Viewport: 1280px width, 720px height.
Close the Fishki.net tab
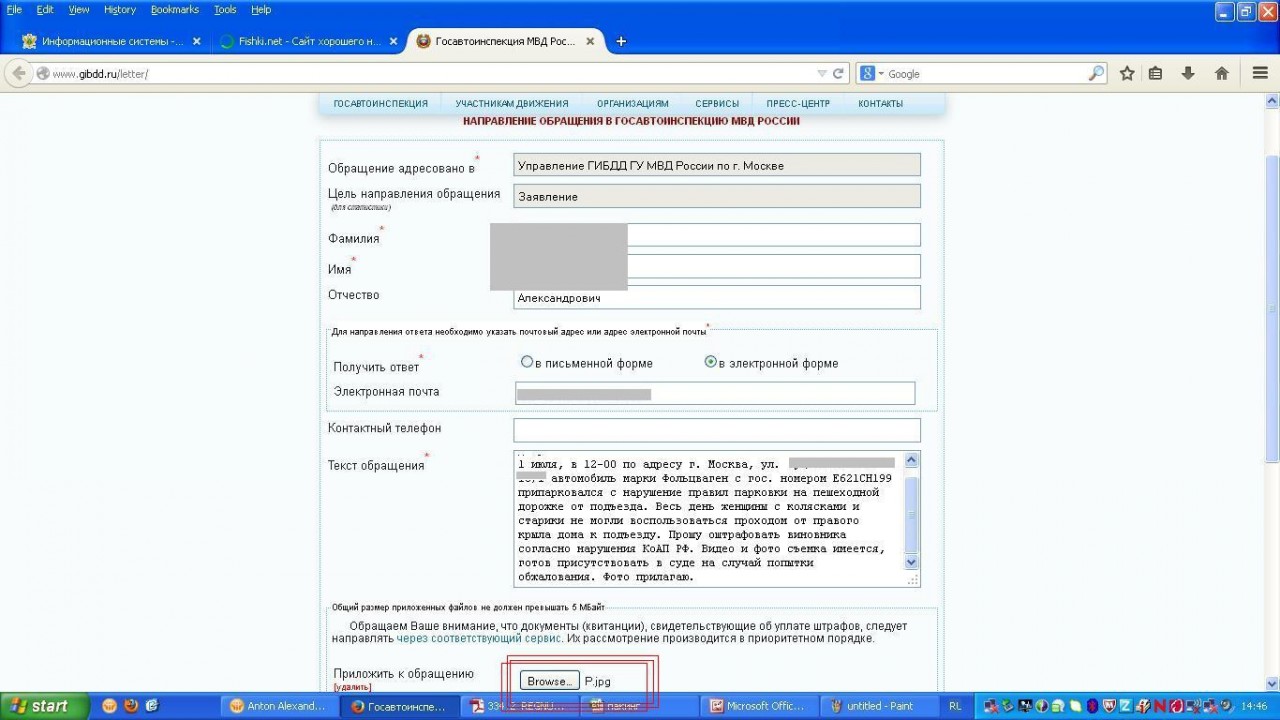coord(393,41)
